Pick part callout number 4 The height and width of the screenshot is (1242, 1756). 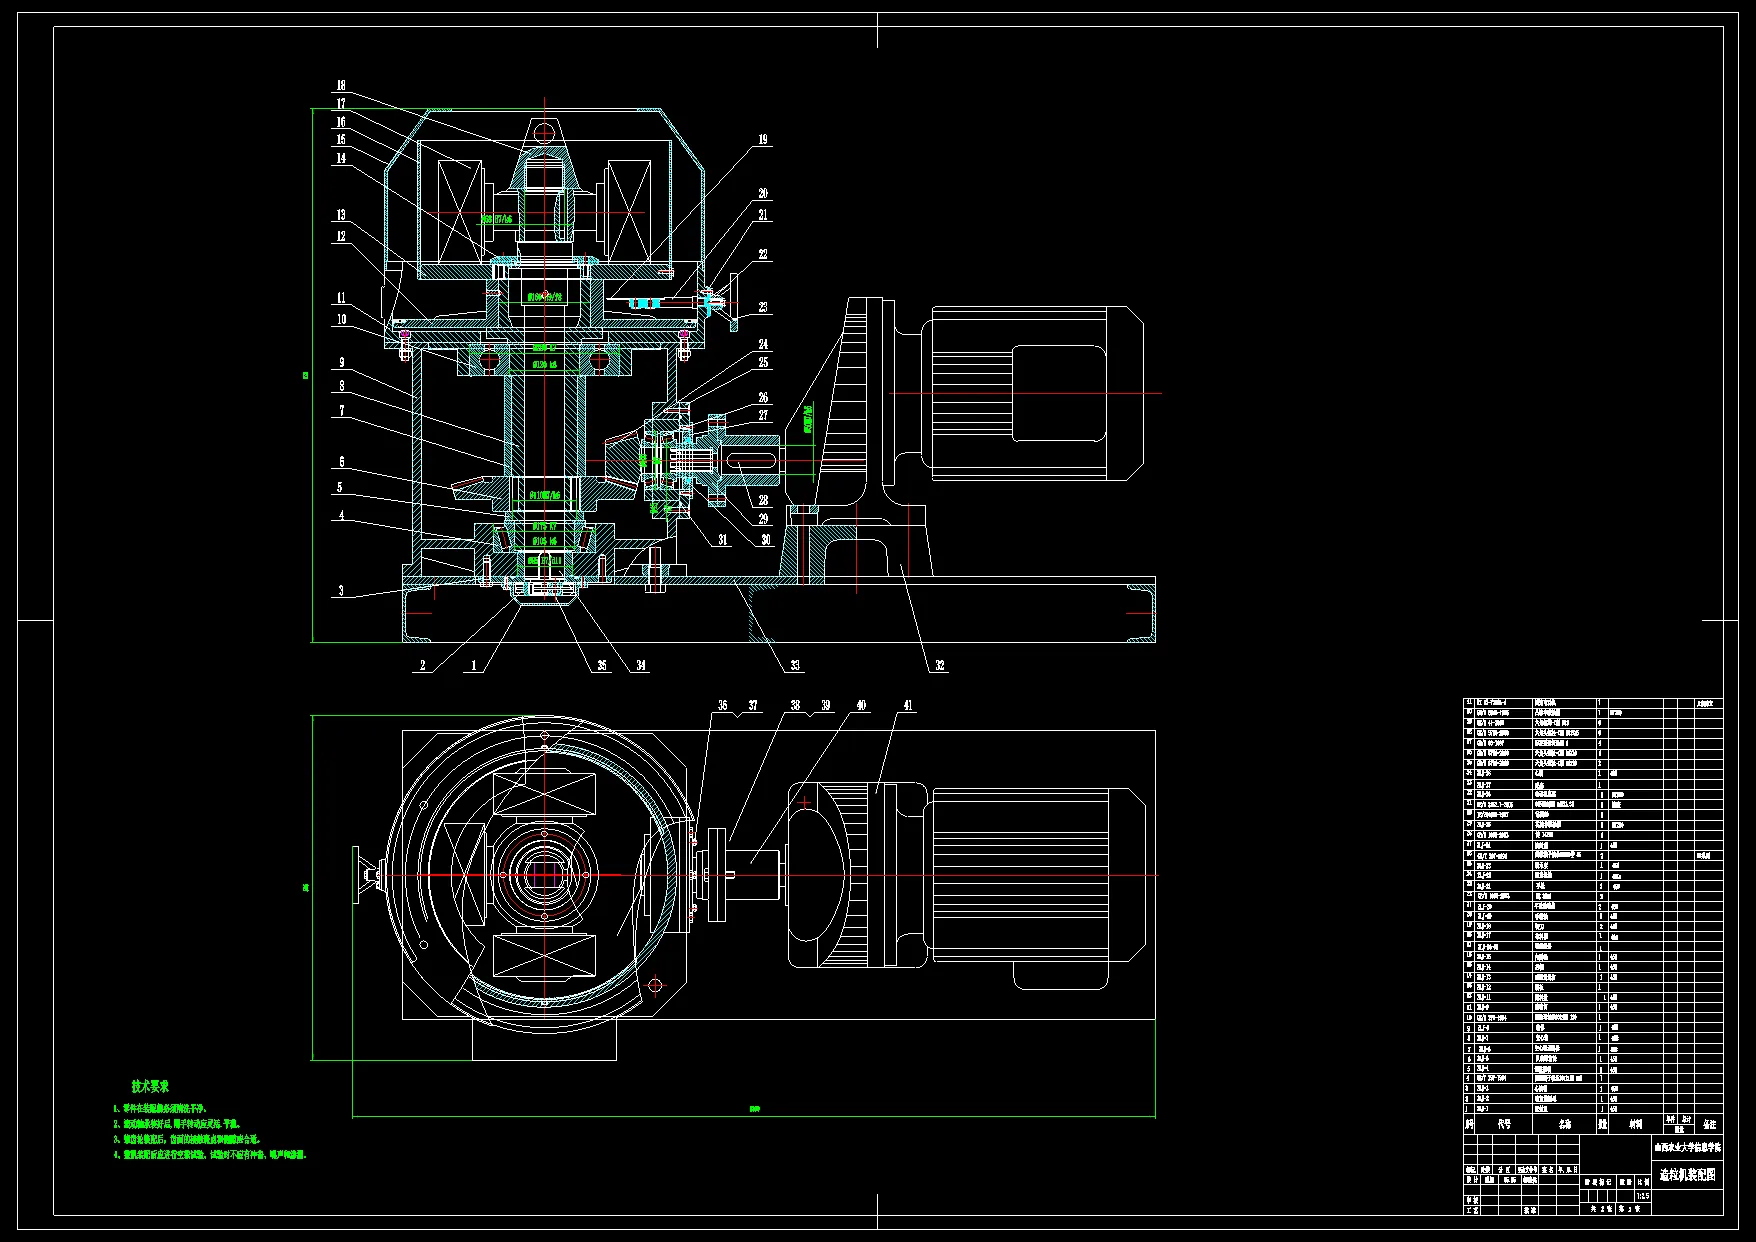click(x=341, y=516)
